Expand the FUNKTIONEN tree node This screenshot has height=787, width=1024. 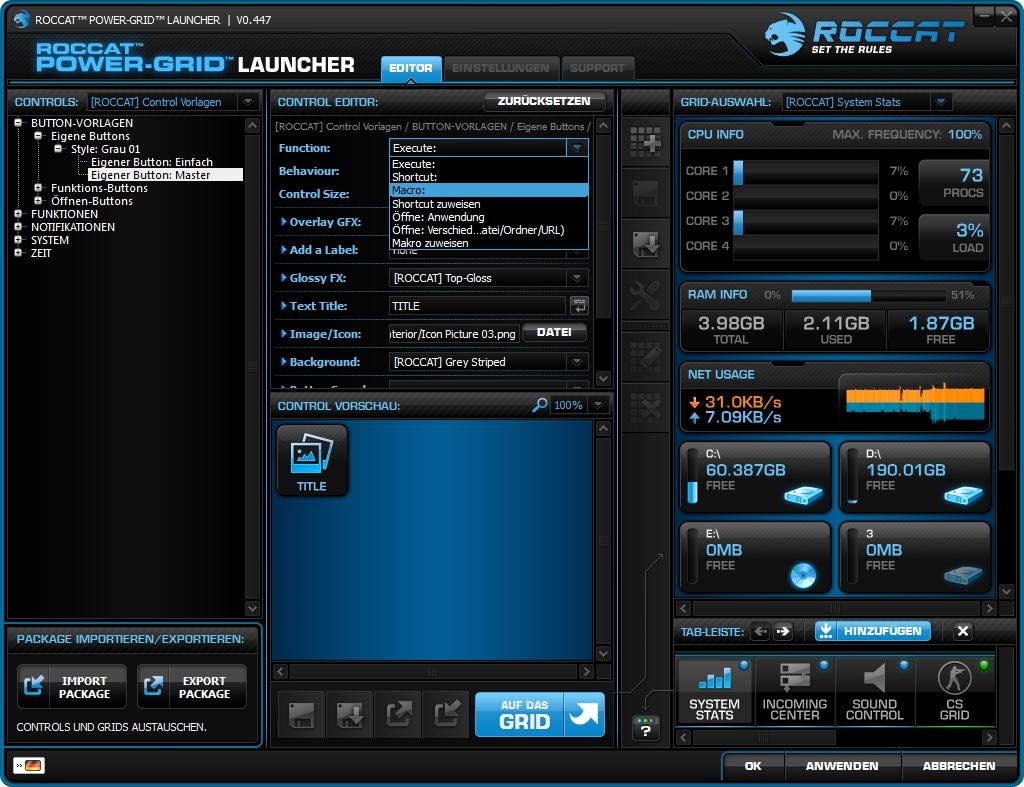[x=18, y=214]
